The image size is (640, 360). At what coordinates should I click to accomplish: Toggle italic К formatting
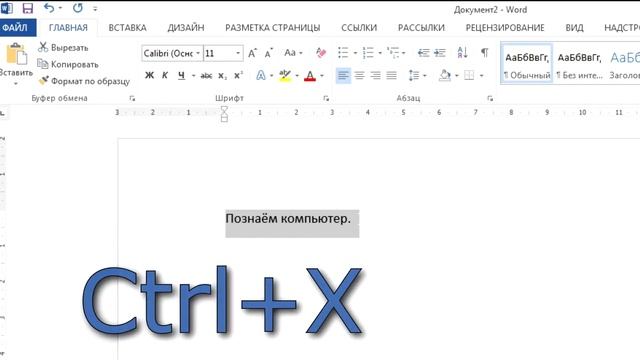point(165,76)
